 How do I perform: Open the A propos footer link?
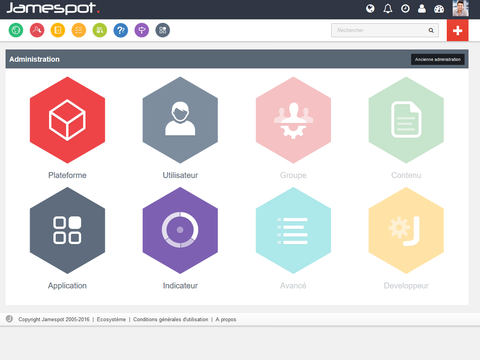[x=226, y=319]
